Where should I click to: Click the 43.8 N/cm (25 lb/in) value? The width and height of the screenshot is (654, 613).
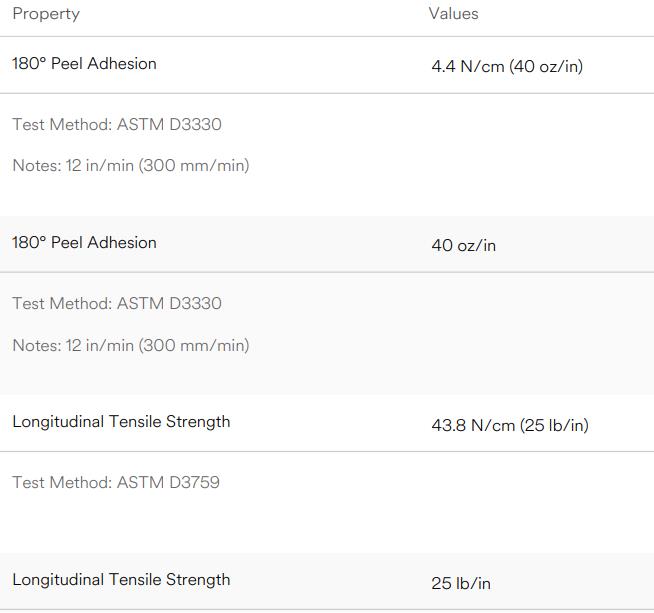(510, 425)
